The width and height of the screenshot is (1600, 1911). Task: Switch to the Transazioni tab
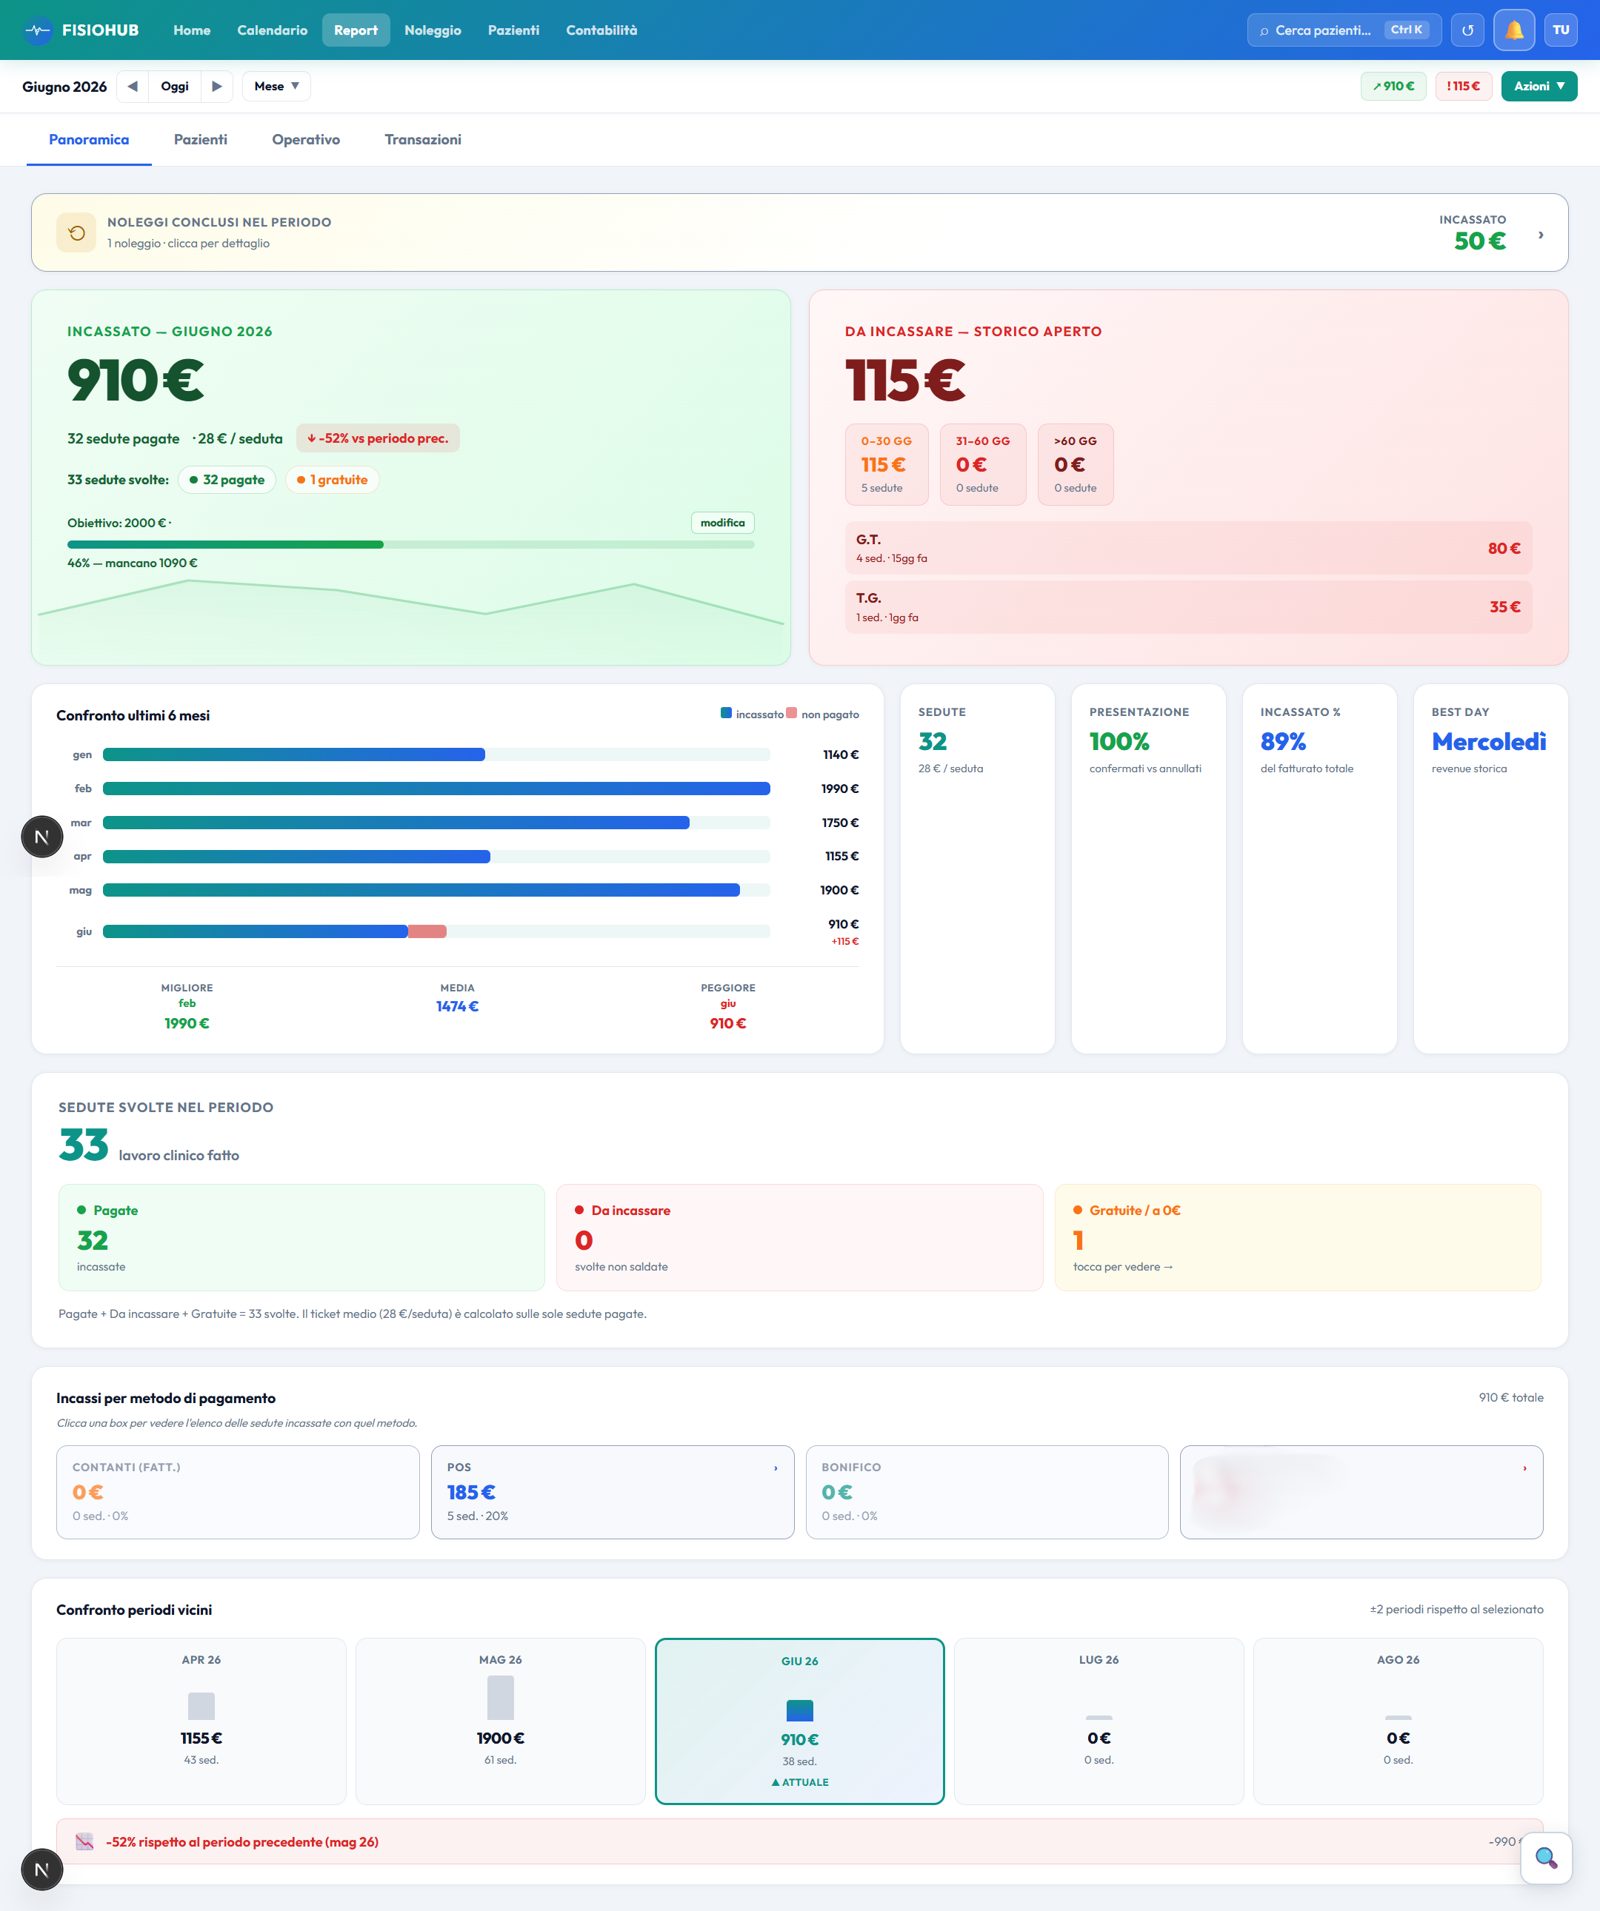pyautogui.click(x=423, y=139)
